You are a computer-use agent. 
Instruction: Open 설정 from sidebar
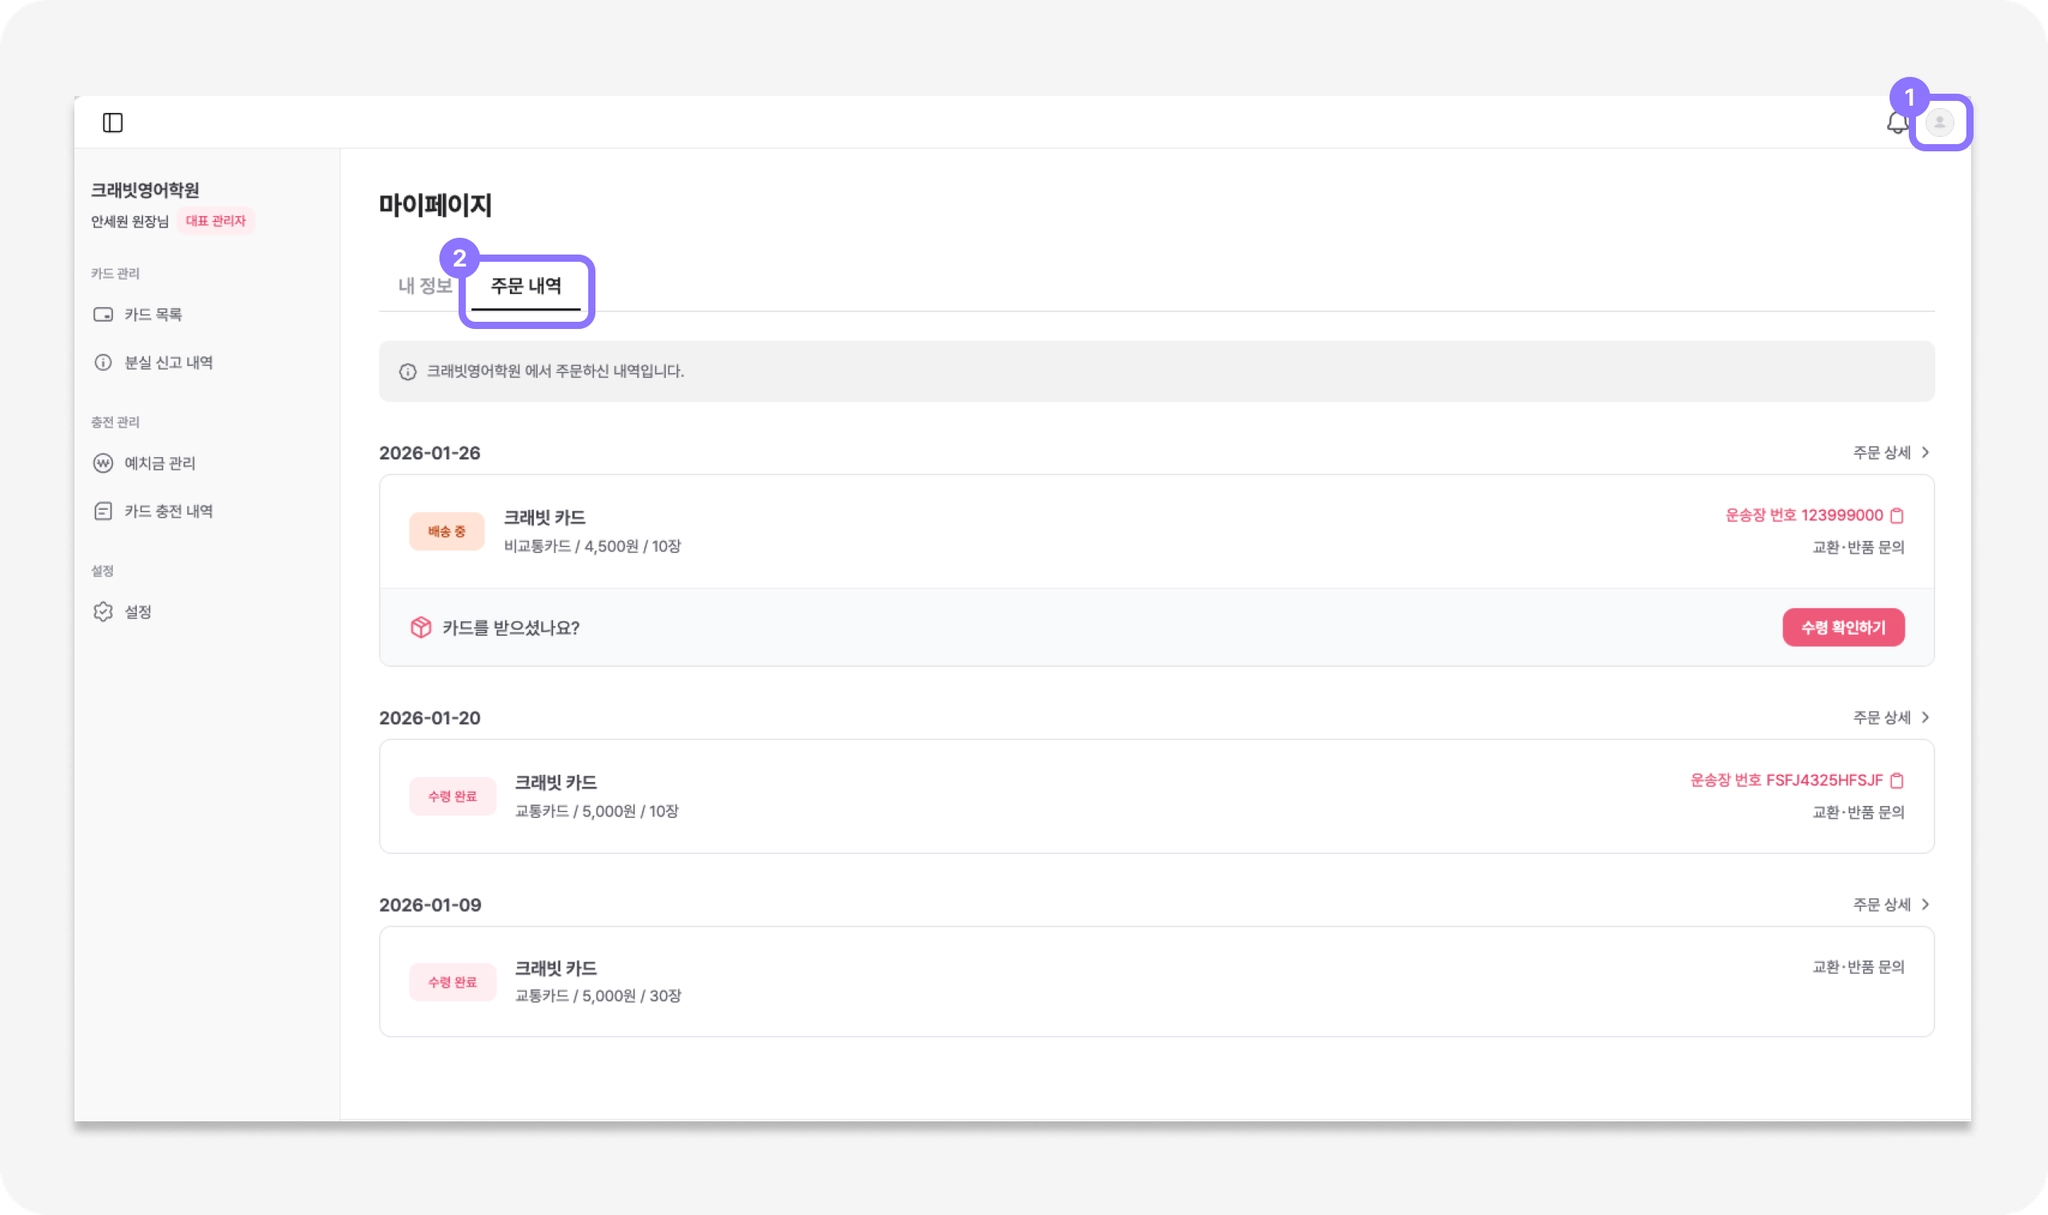137,612
